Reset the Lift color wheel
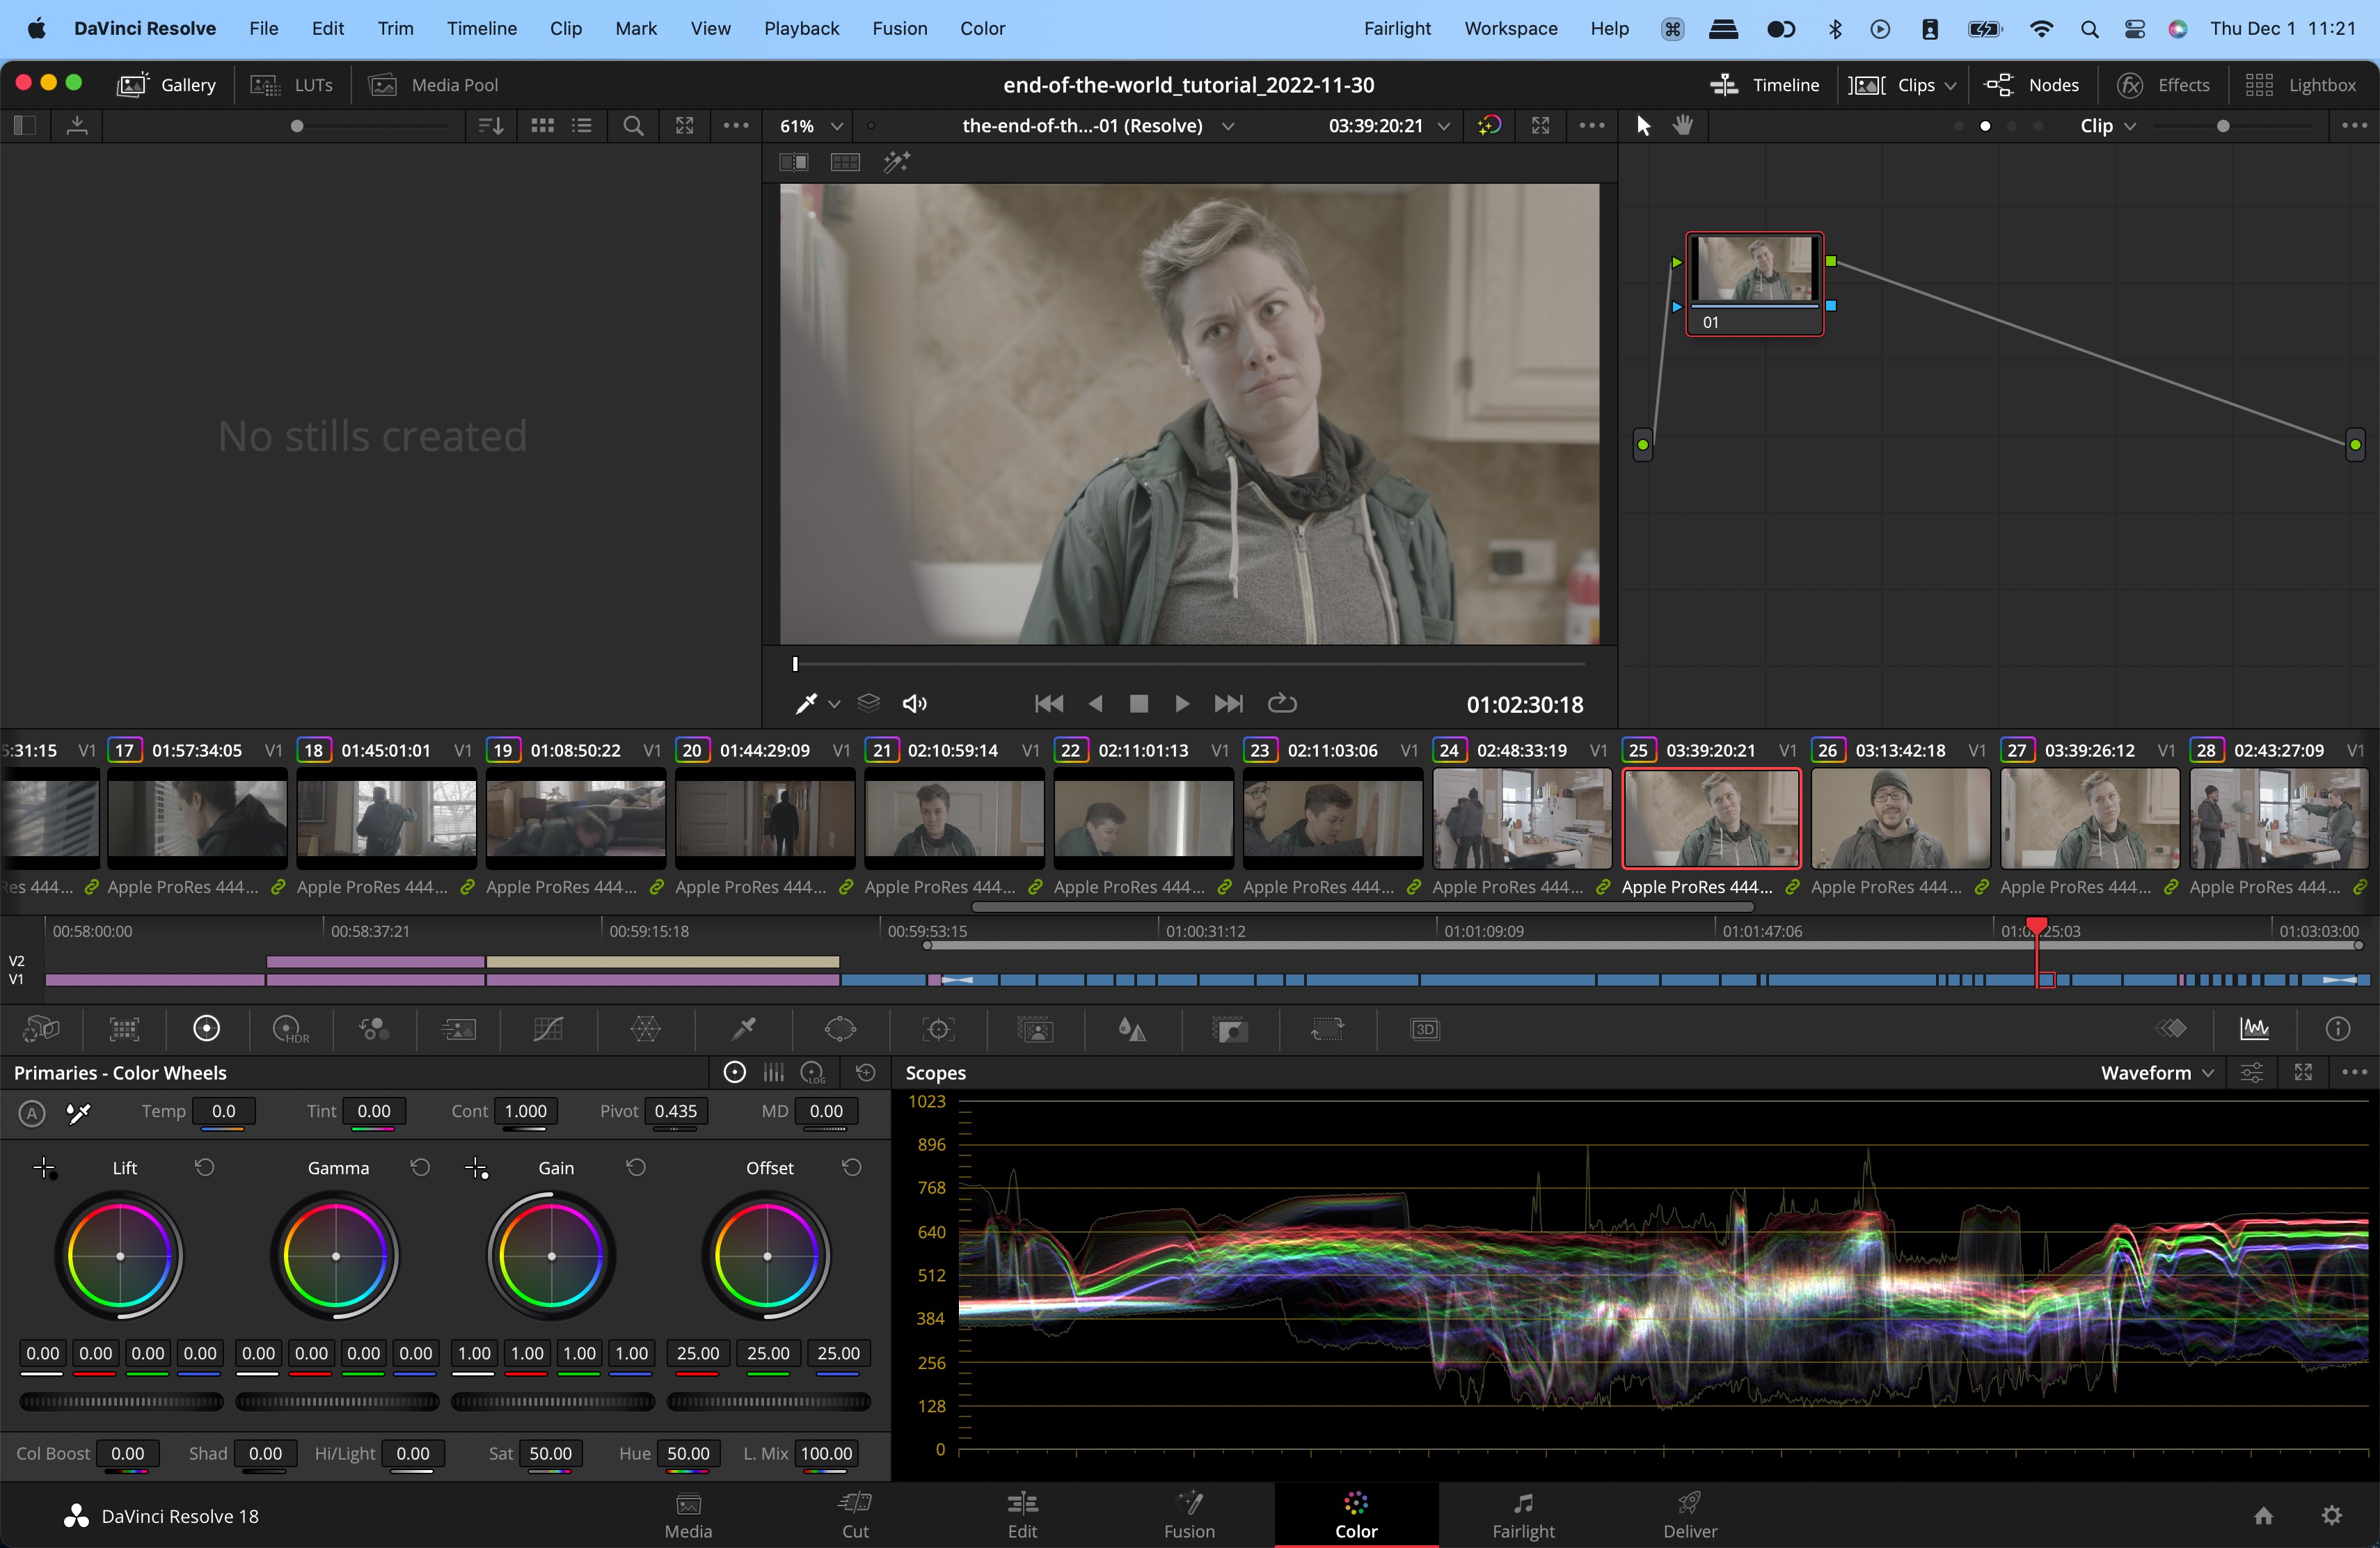2380x1548 pixels. coord(205,1168)
